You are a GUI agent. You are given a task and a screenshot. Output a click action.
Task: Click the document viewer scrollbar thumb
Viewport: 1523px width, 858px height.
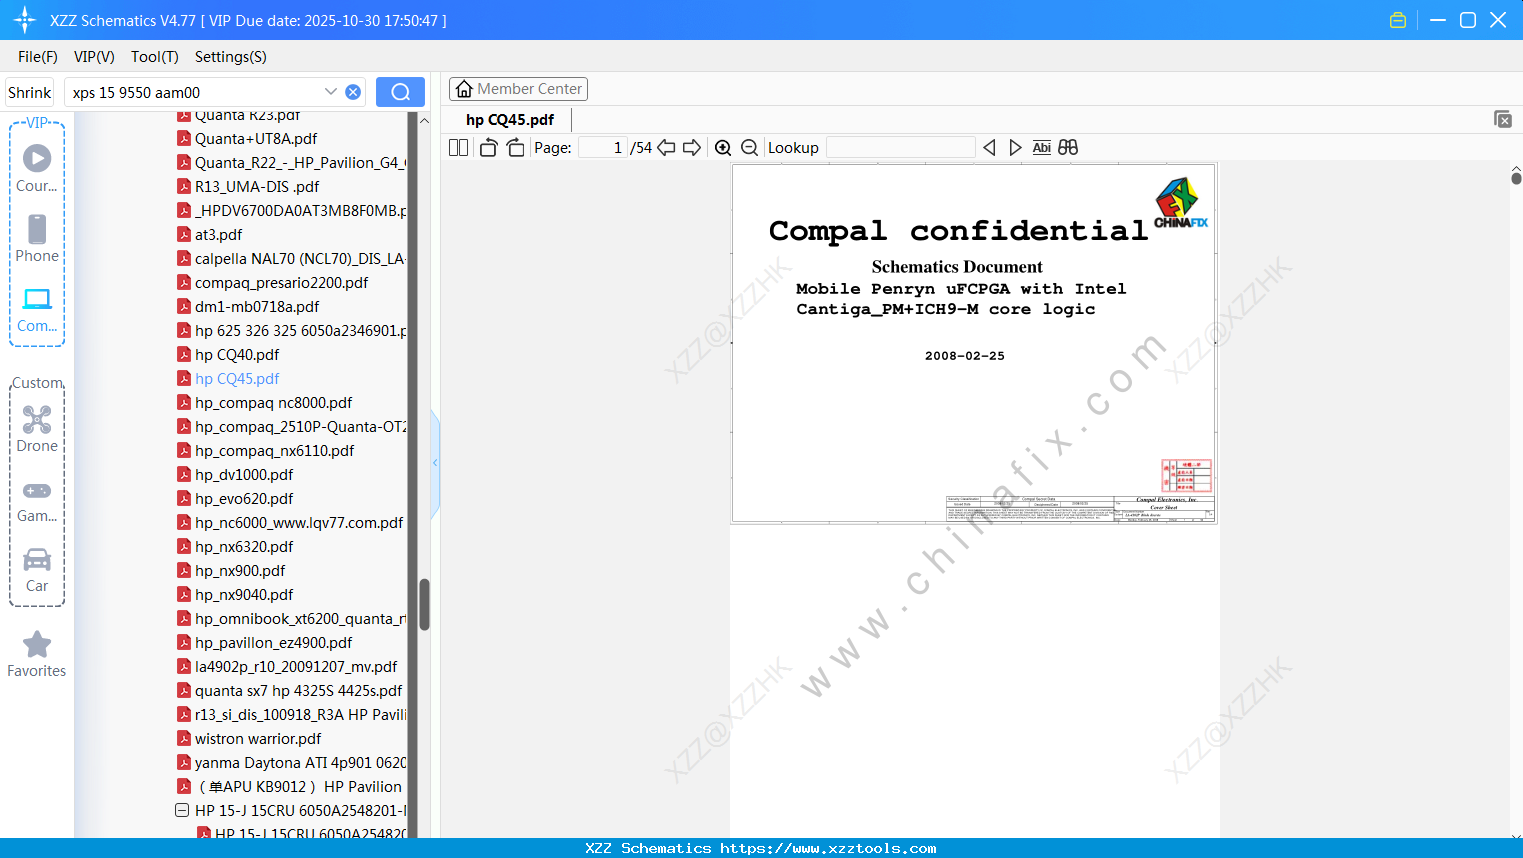coord(1516,178)
